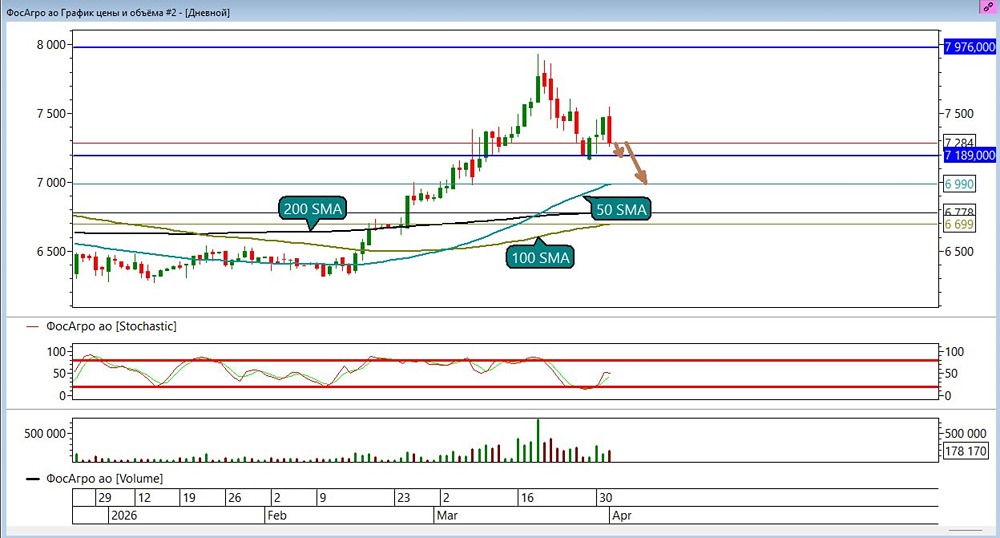Click the highest green candlestick near 7 900
The height and width of the screenshot is (538, 1000).
538,78
